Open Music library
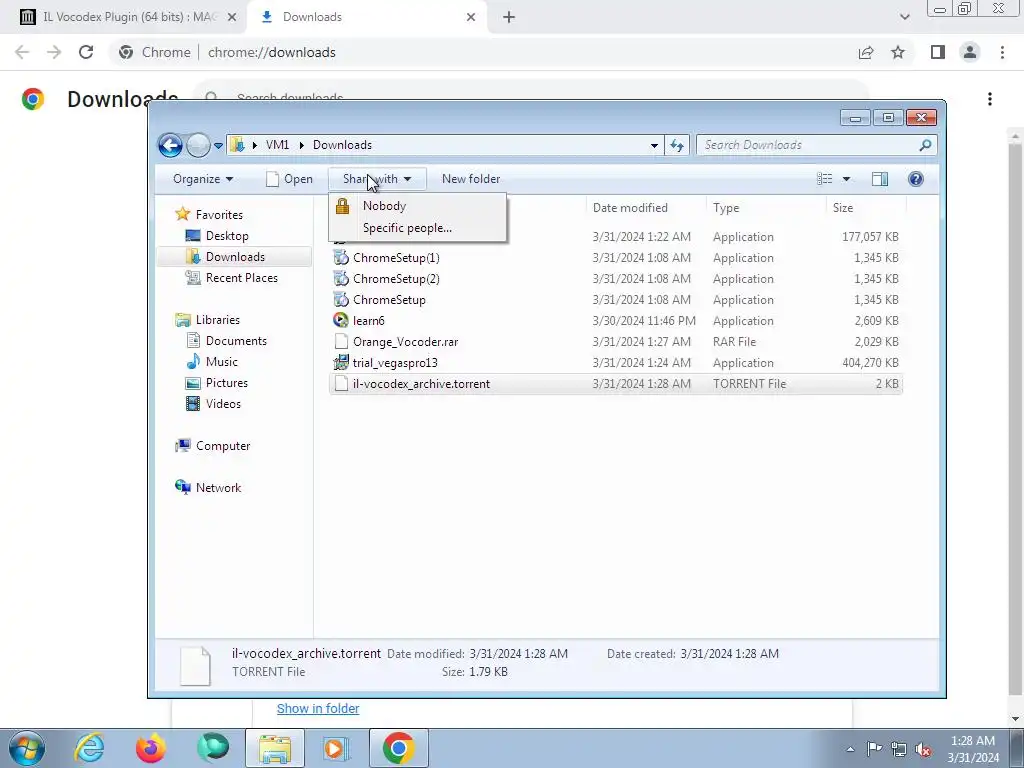1024x768 pixels. (221, 362)
